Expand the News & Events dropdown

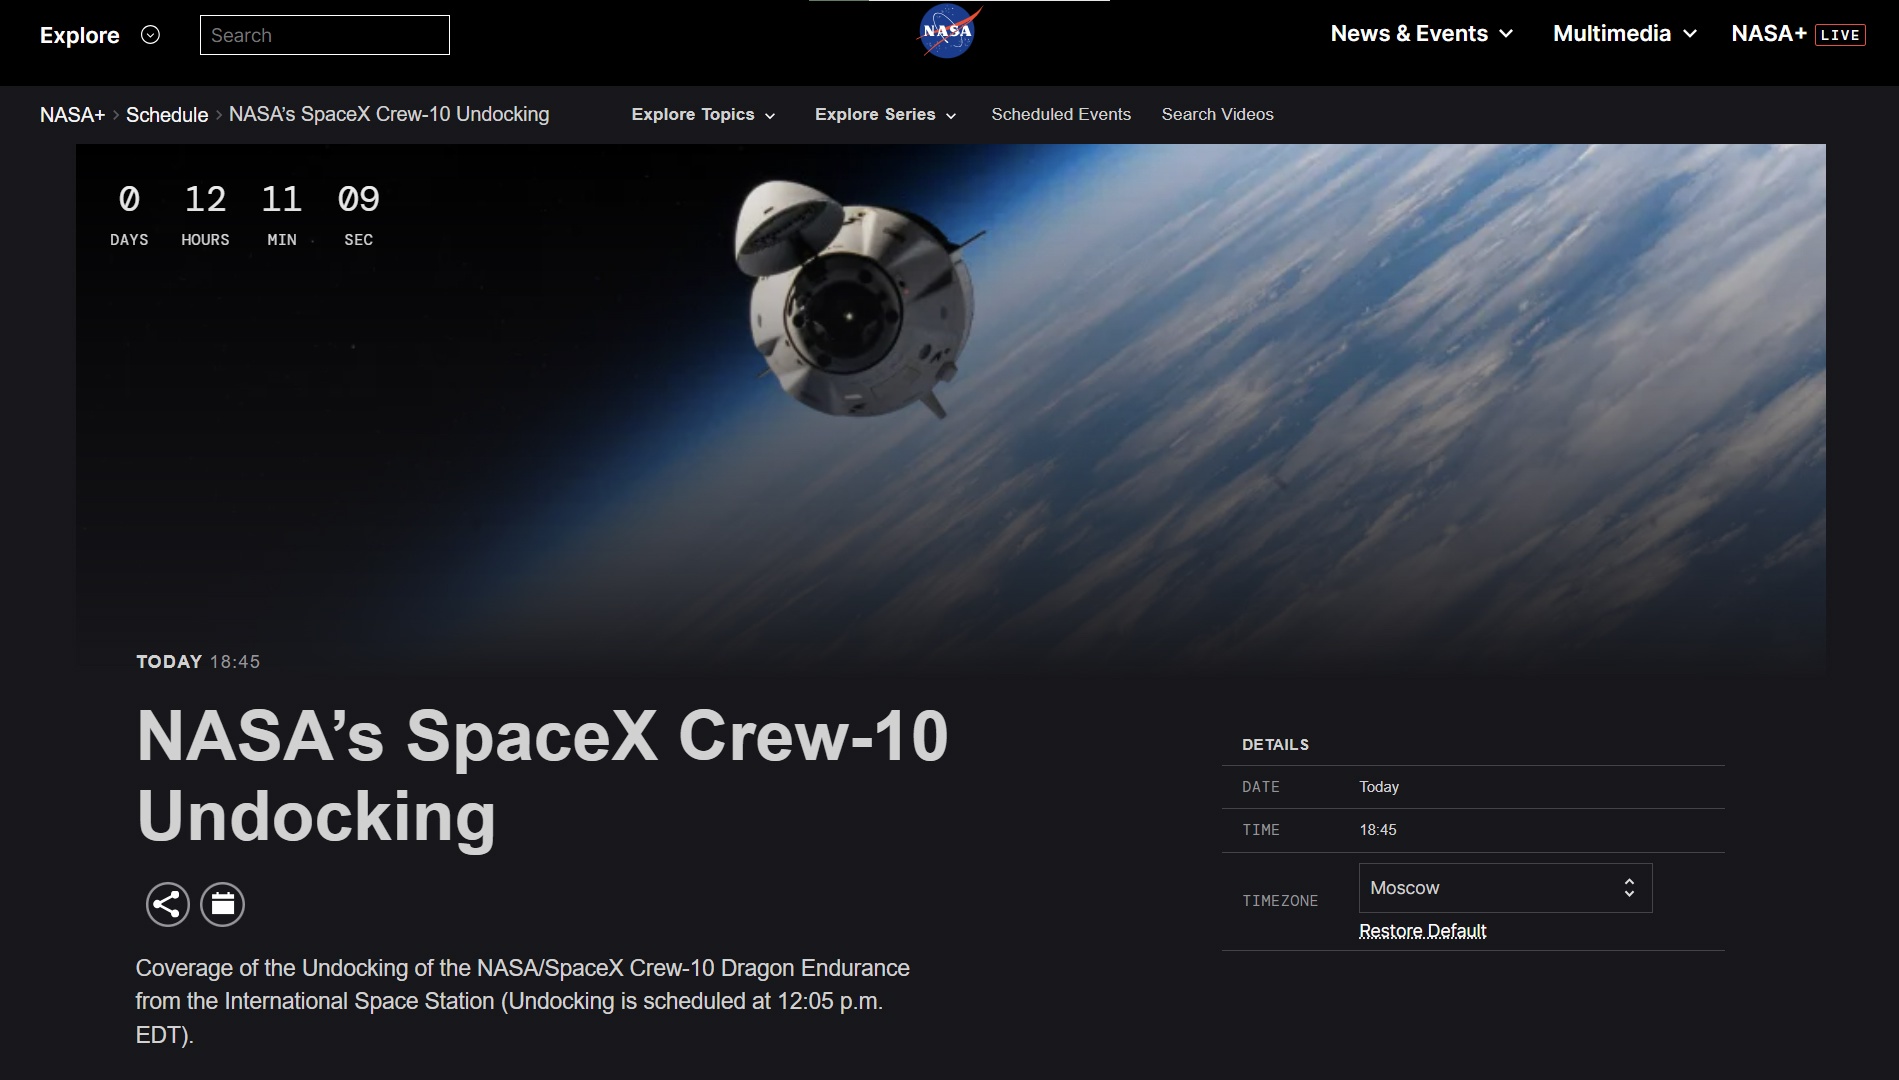tap(1421, 34)
